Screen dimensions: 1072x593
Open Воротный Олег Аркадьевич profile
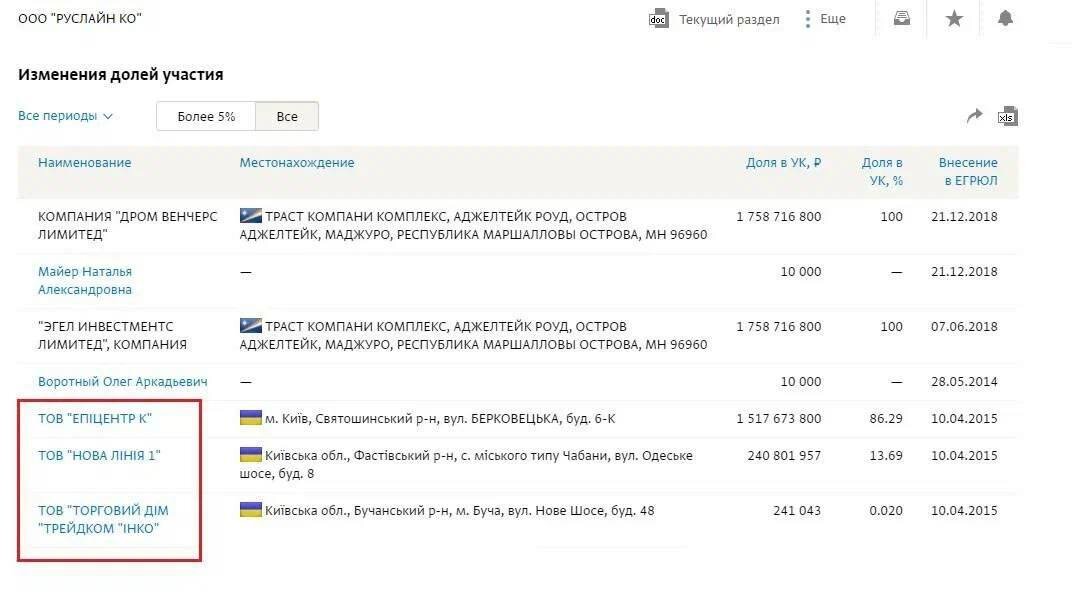tap(122, 382)
